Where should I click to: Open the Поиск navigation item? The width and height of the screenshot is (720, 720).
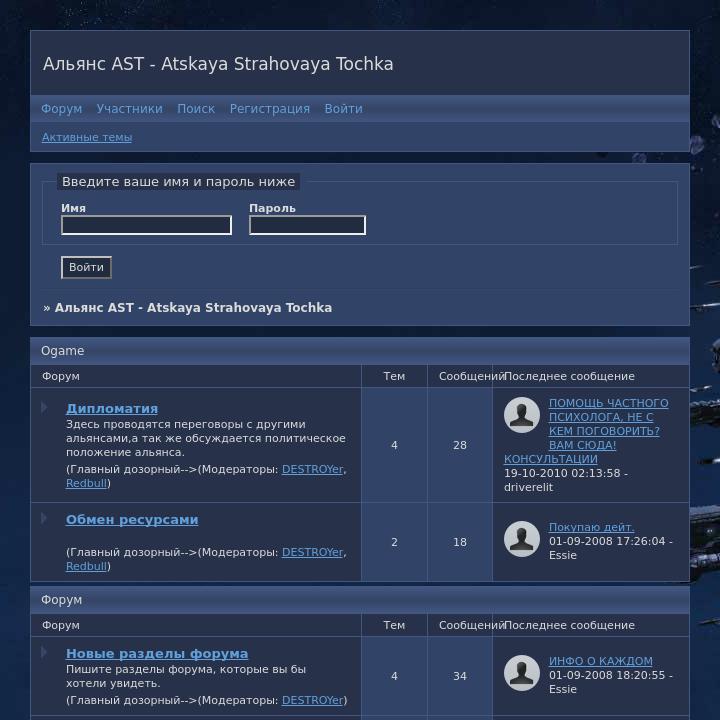pos(196,109)
